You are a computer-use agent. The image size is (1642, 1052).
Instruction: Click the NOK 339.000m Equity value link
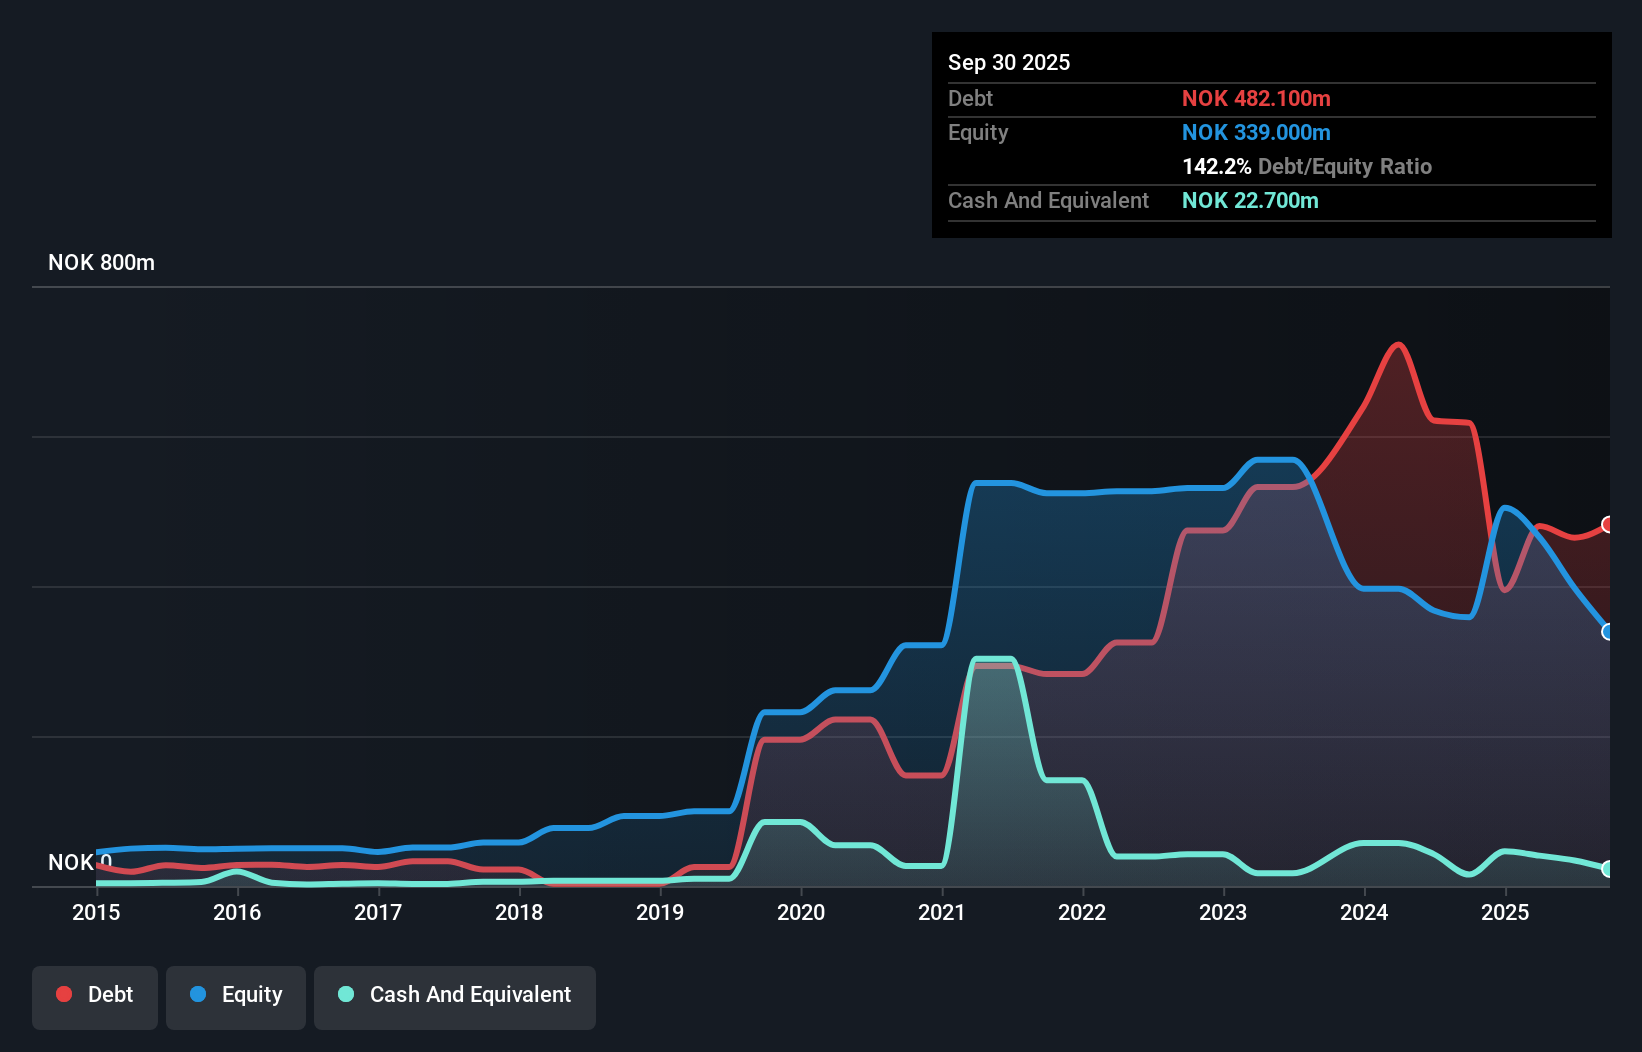click(x=1255, y=132)
